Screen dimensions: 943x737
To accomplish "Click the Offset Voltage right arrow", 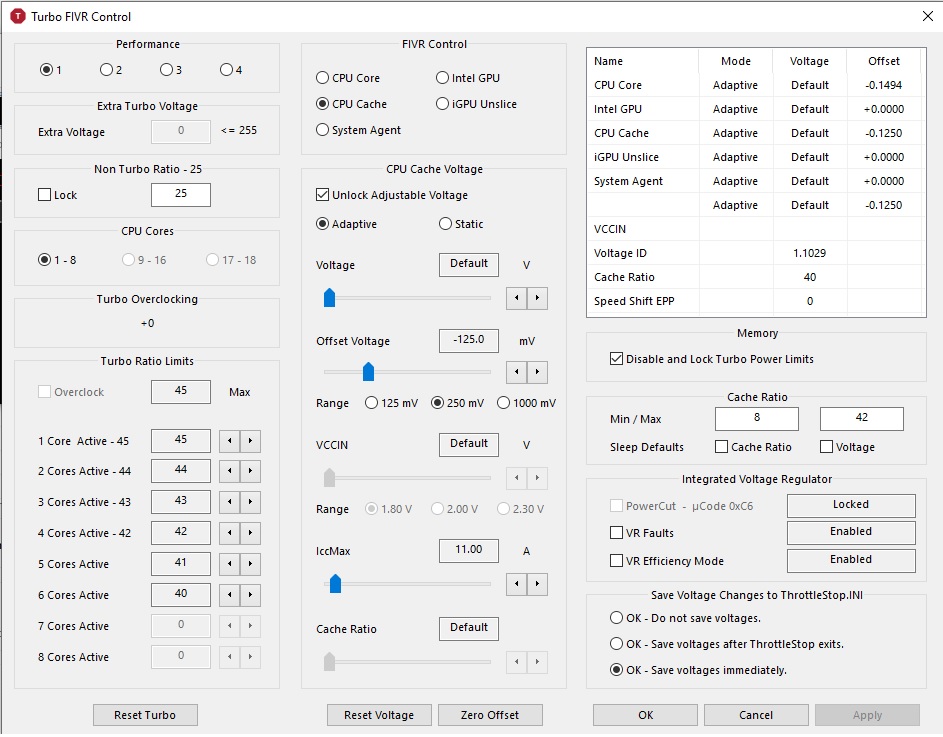I will click(x=537, y=372).
